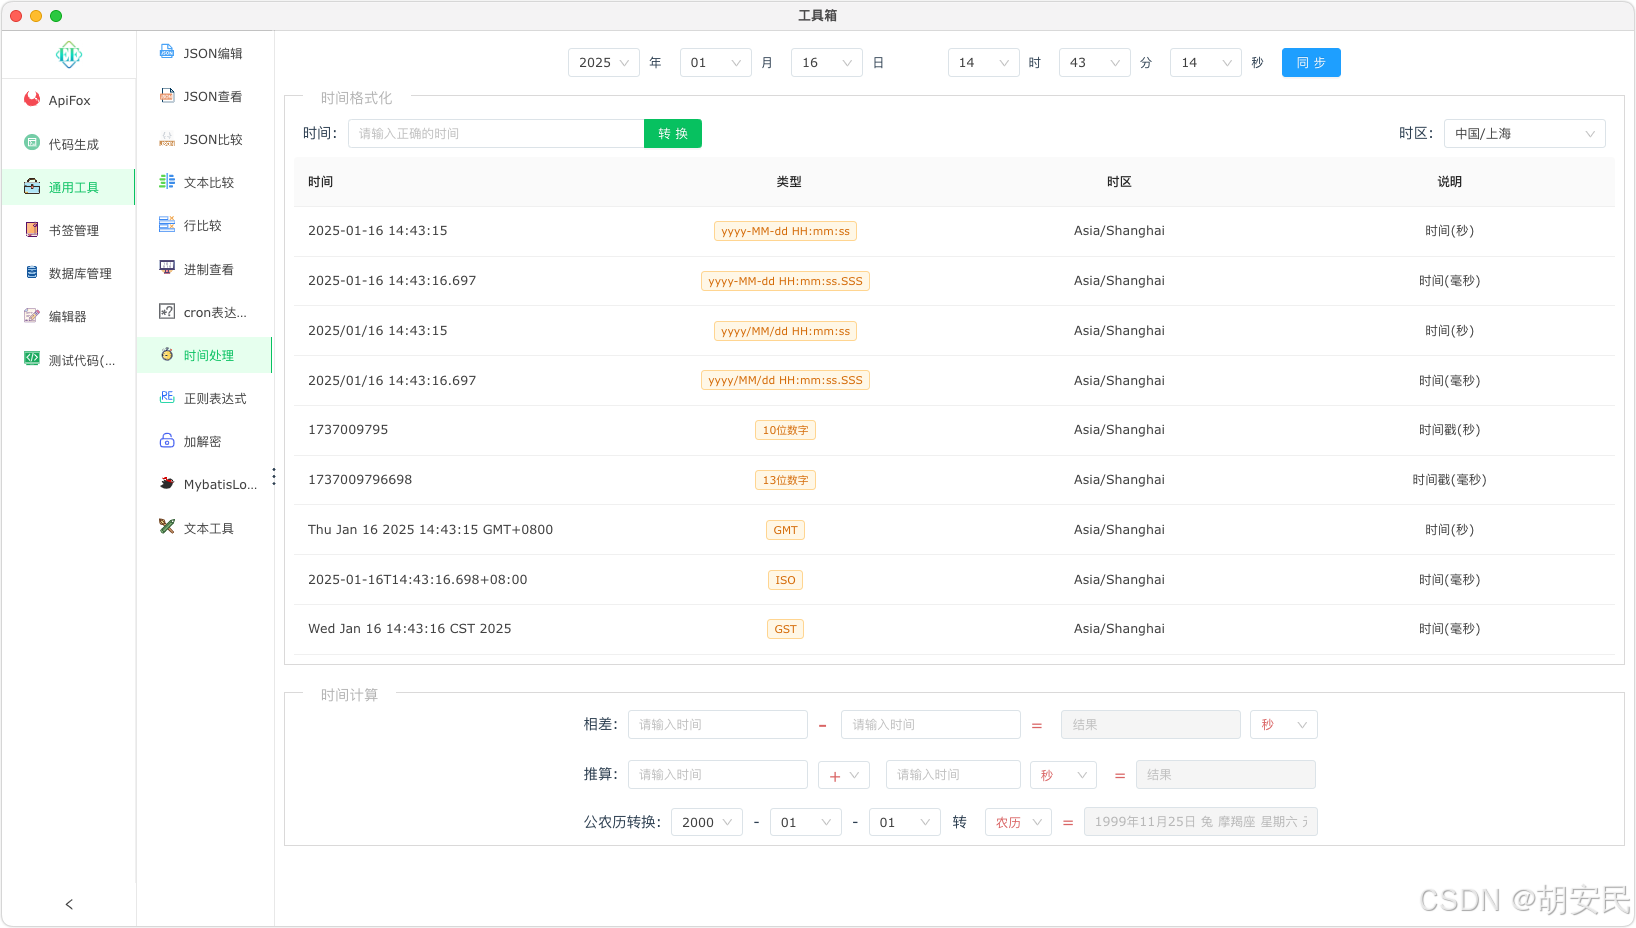The image size is (1636, 928).
Task: Click the GST type tag
Action: tap(785, 629)
